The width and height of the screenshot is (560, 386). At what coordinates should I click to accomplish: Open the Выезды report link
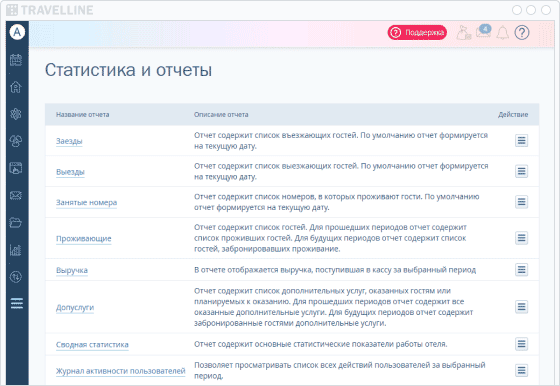point(70,172)
